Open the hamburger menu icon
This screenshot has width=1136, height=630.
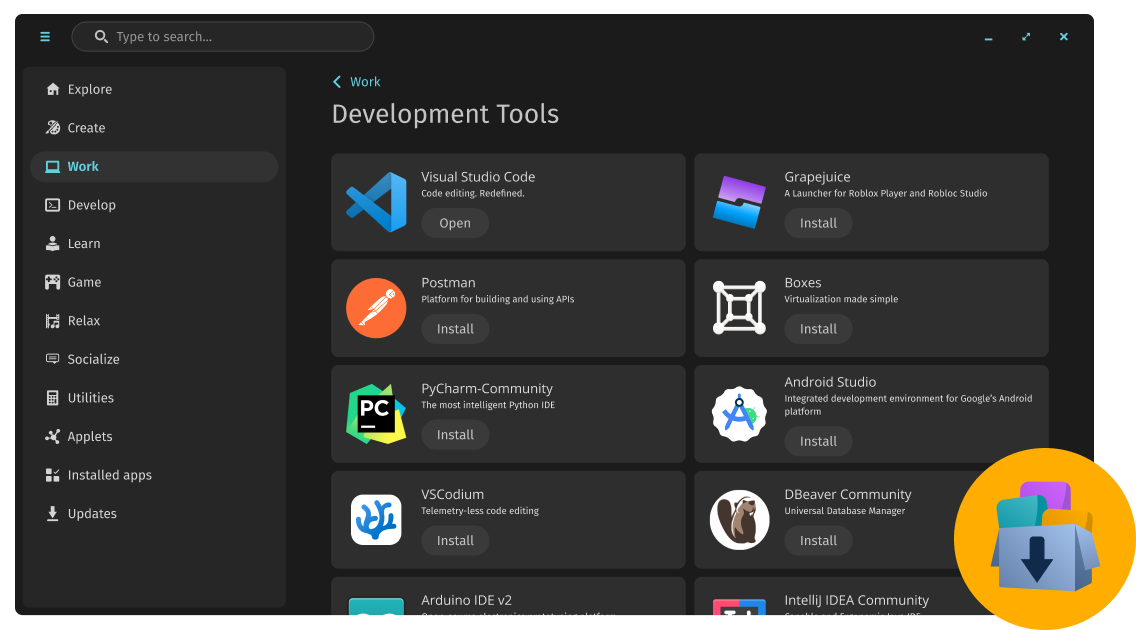click(45, 37)
